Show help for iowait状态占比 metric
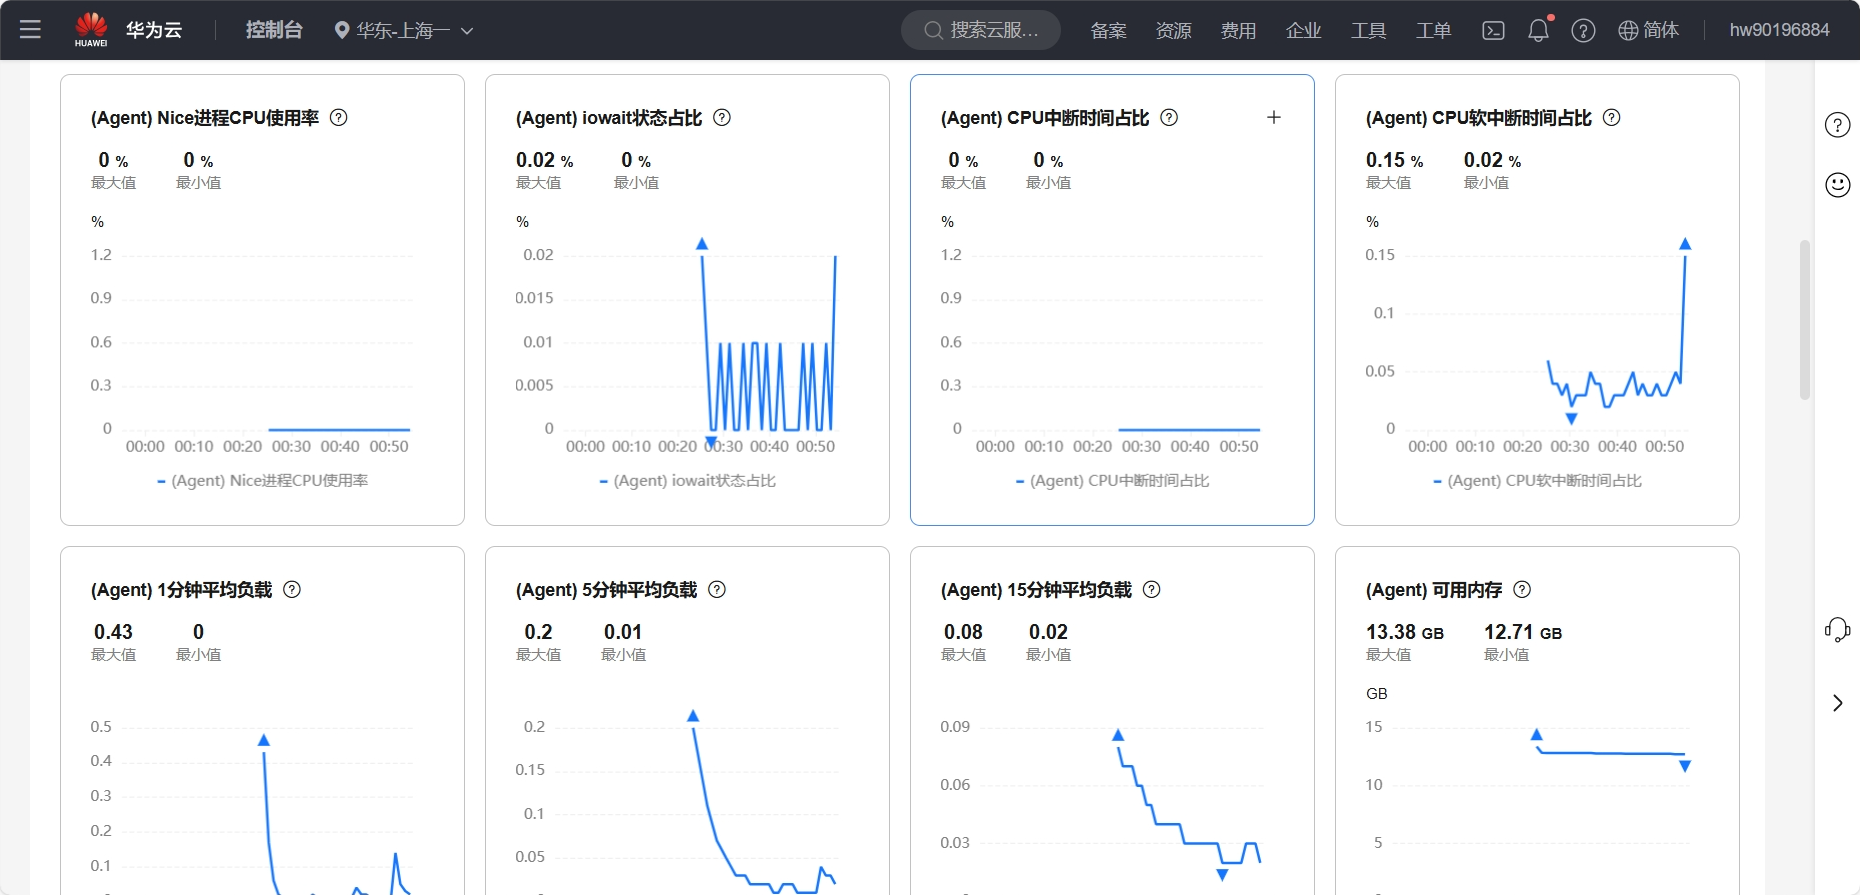 [722, 117]
